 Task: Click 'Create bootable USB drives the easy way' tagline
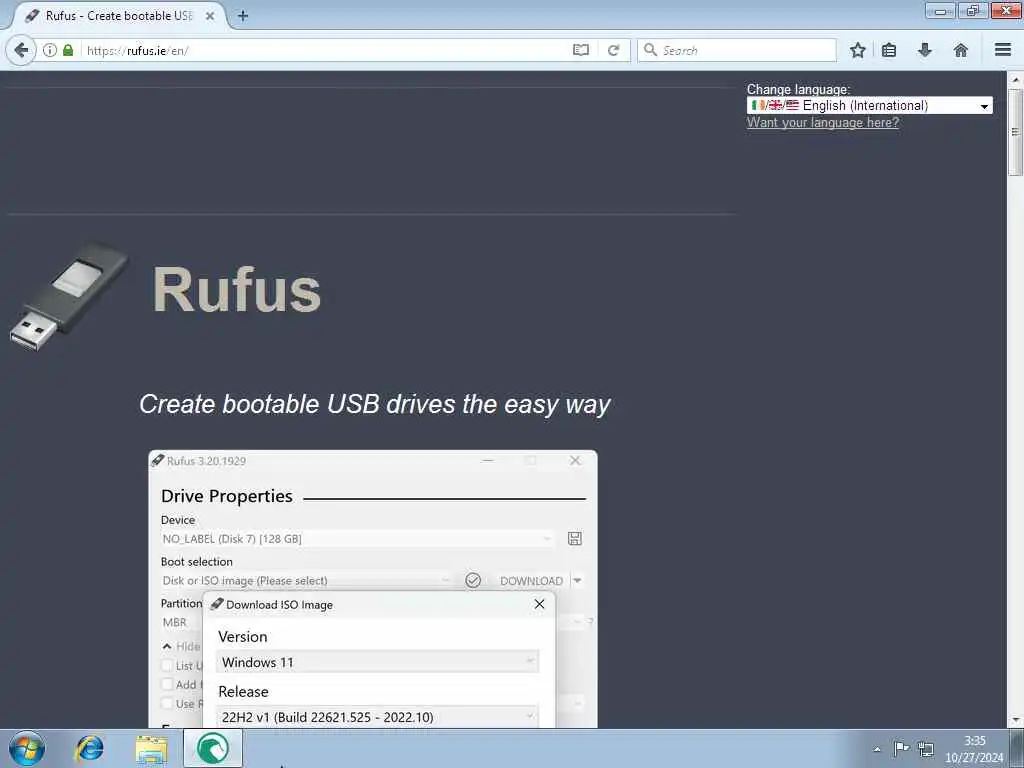coord(375,404)
